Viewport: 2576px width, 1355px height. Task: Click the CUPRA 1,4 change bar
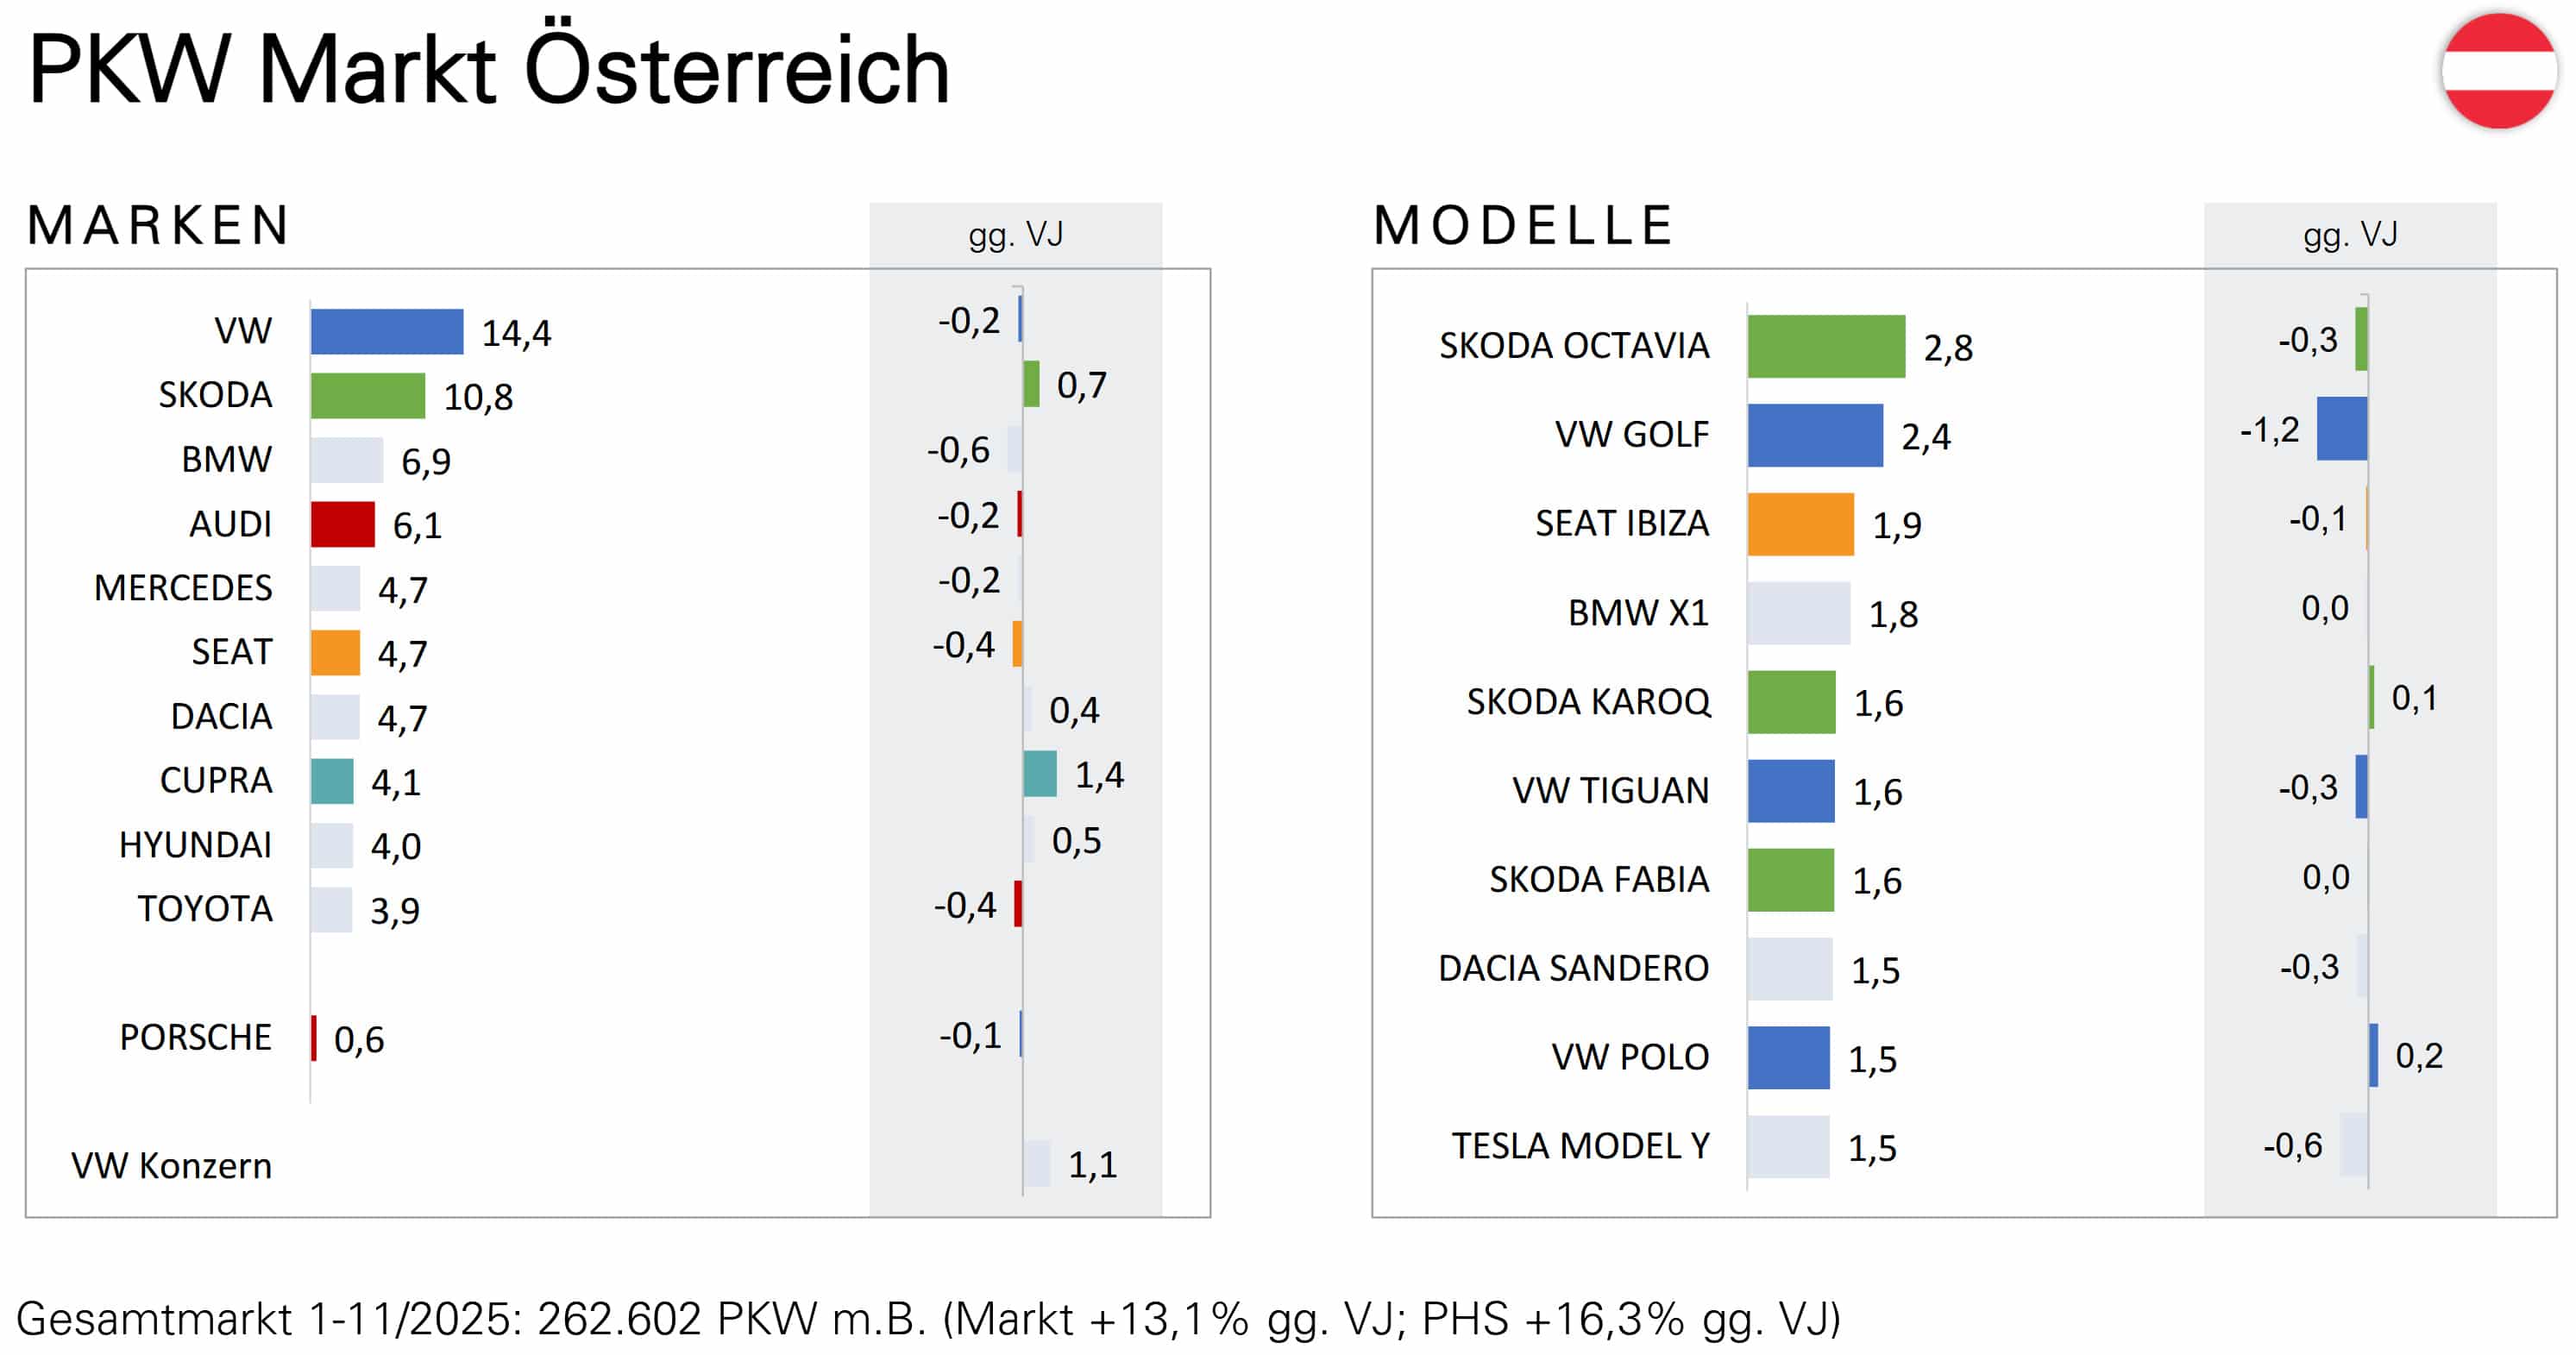[x=1040, y=774]
